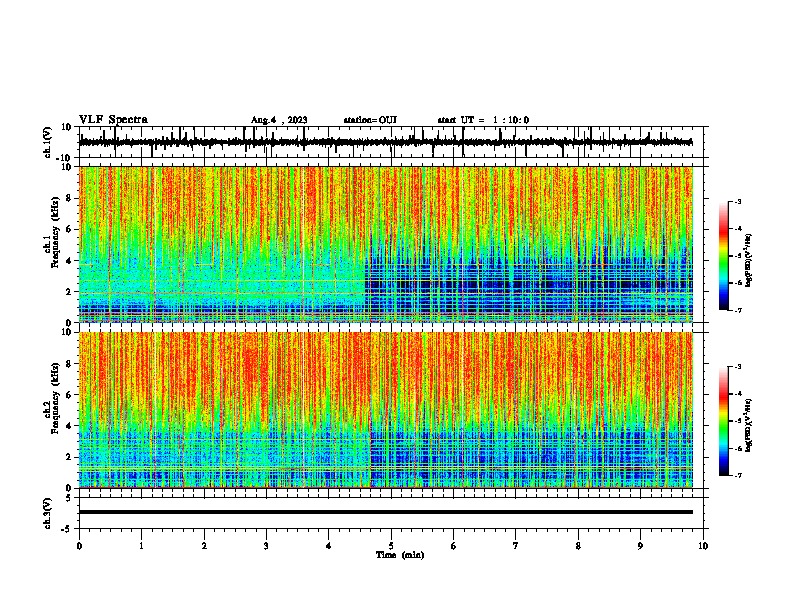Click the "ch.1(V)" axis label
This screenshot has height=612, width=792.
(48, 142)
